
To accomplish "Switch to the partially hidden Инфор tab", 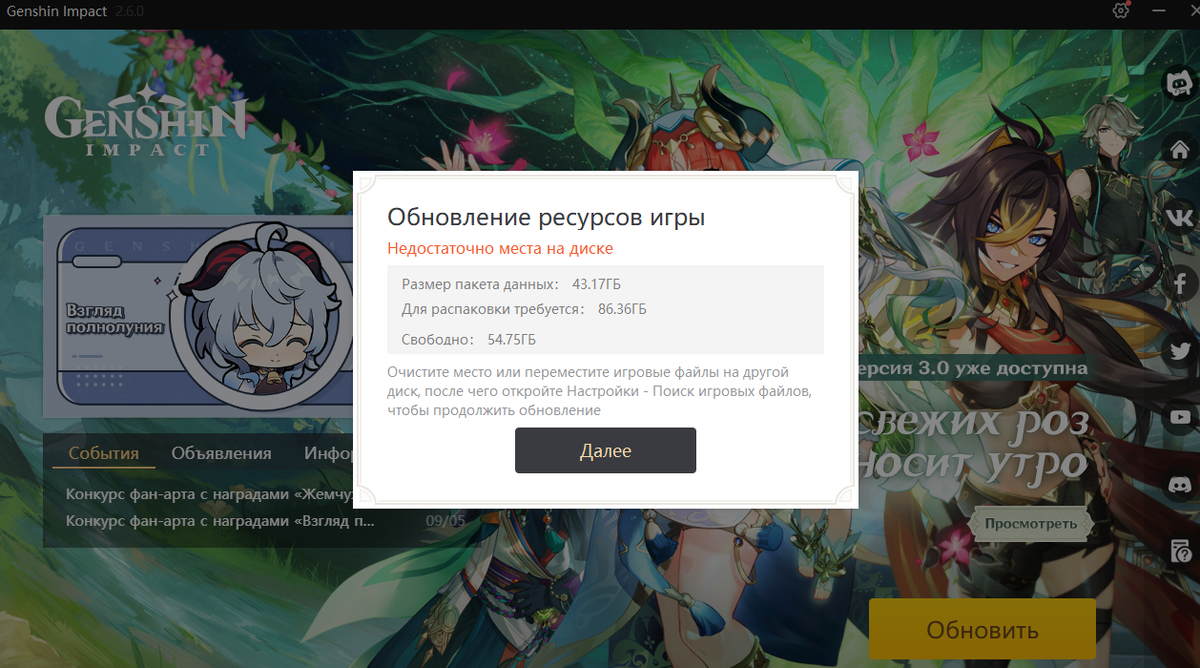I will (x=328, y=453).
